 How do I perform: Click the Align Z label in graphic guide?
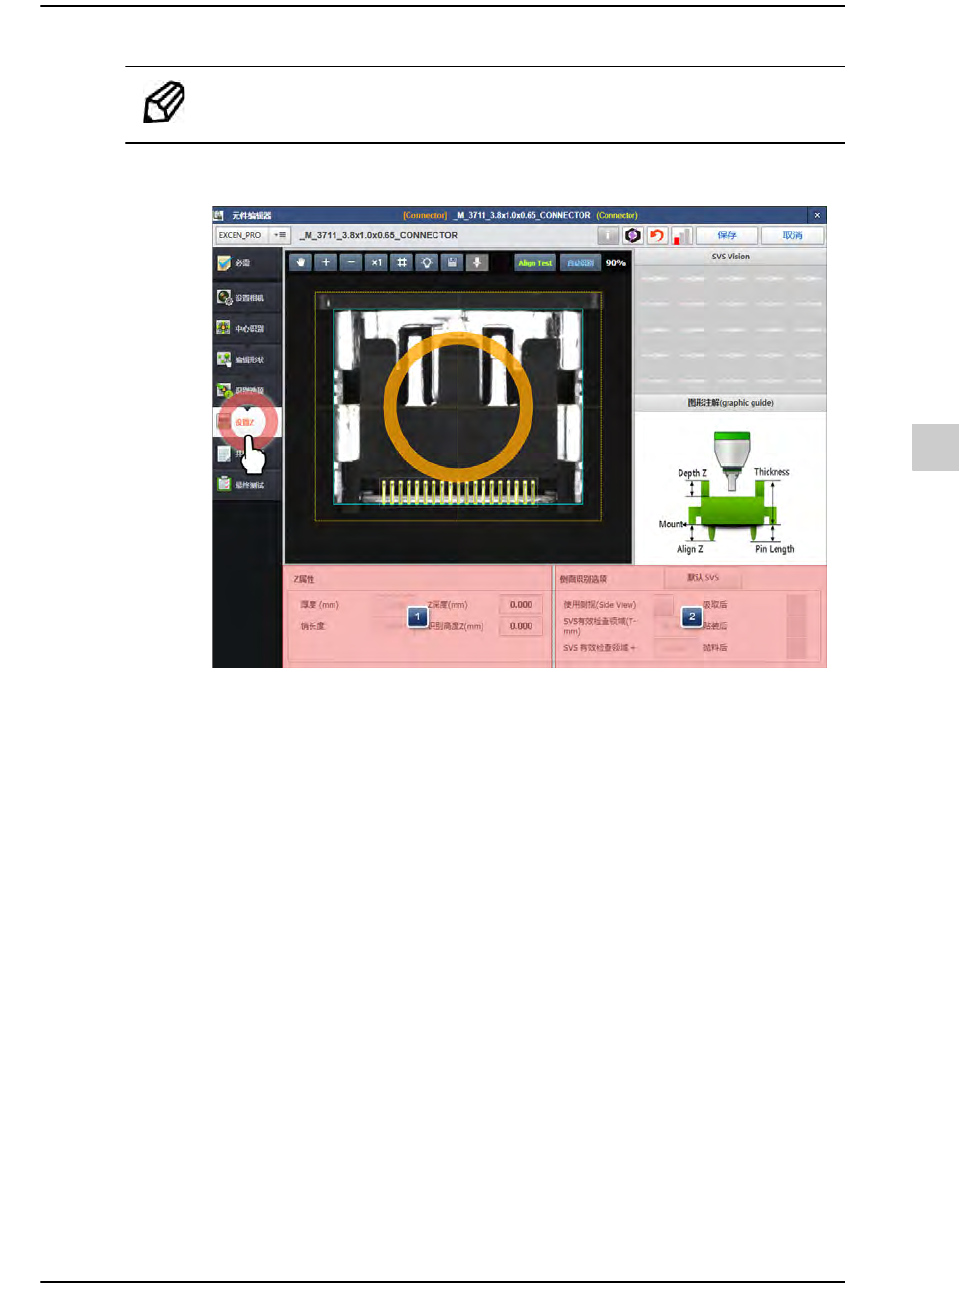coord(690,549)
